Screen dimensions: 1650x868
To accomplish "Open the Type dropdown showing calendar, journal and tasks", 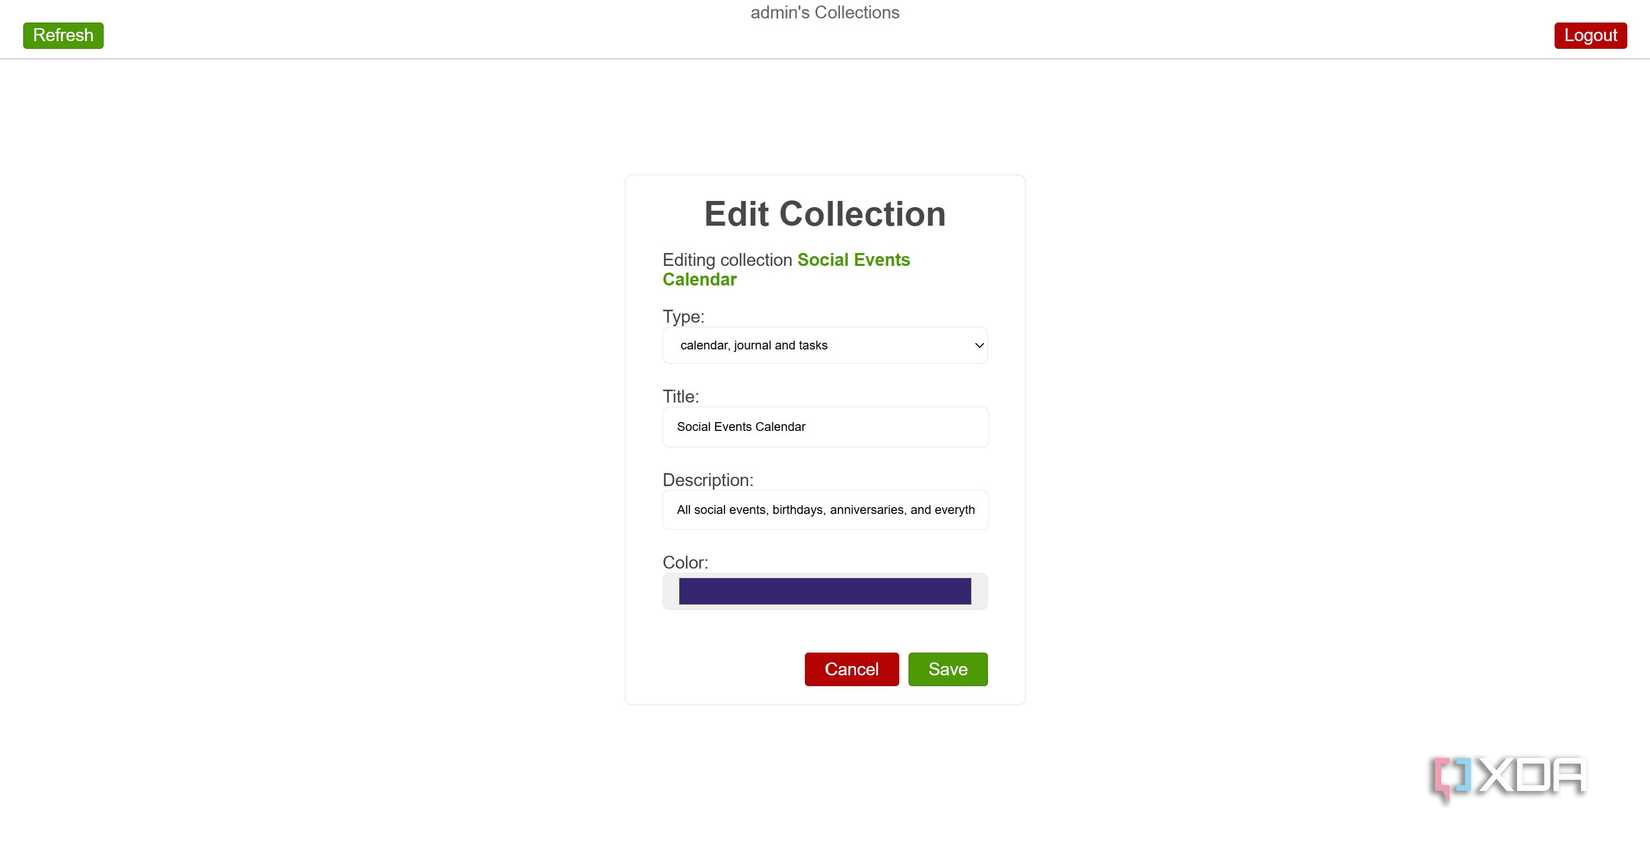I will pyautogui.click(x=824, y=346).
